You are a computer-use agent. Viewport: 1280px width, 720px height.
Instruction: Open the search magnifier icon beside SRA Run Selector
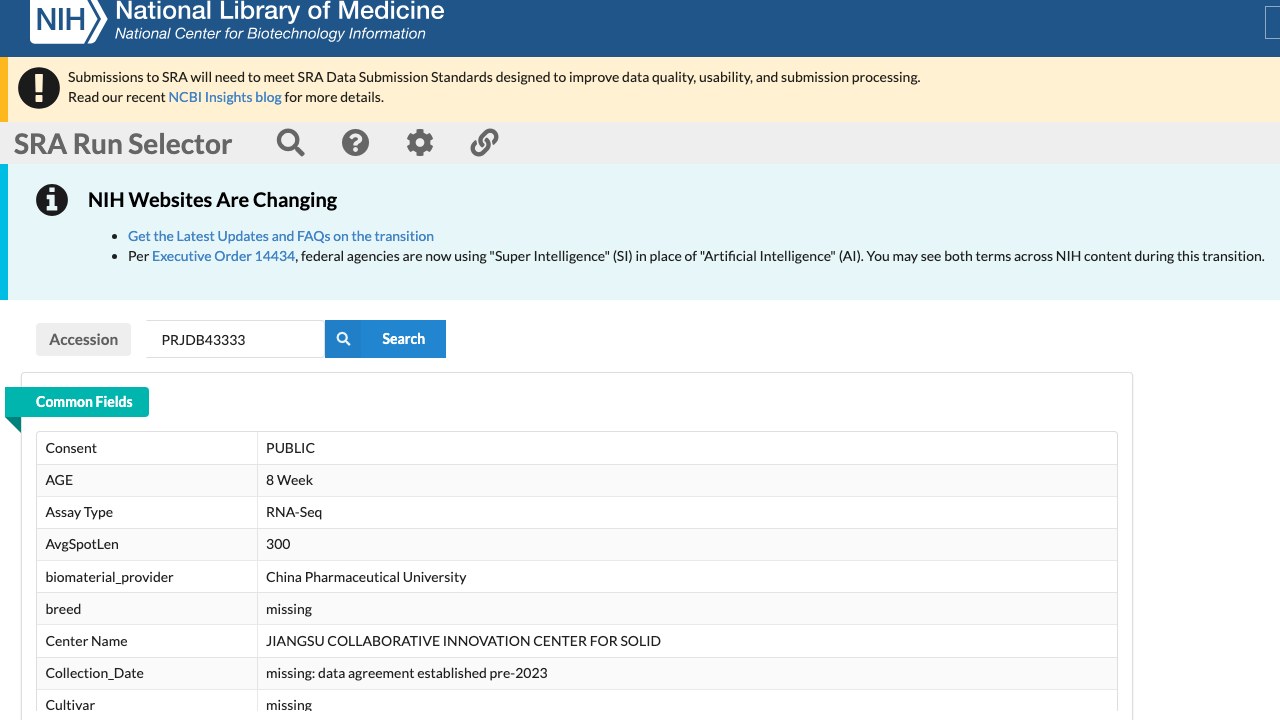pyautogui.click(x=291, y=143)
